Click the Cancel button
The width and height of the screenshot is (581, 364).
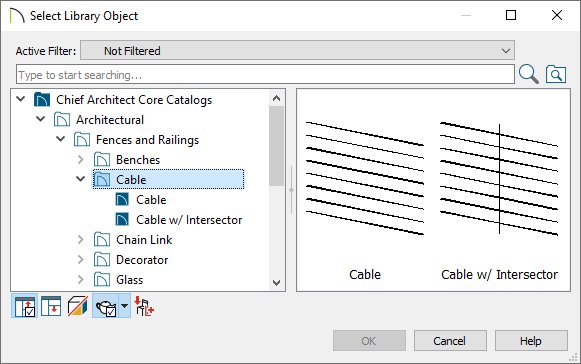tap(450, 341)
